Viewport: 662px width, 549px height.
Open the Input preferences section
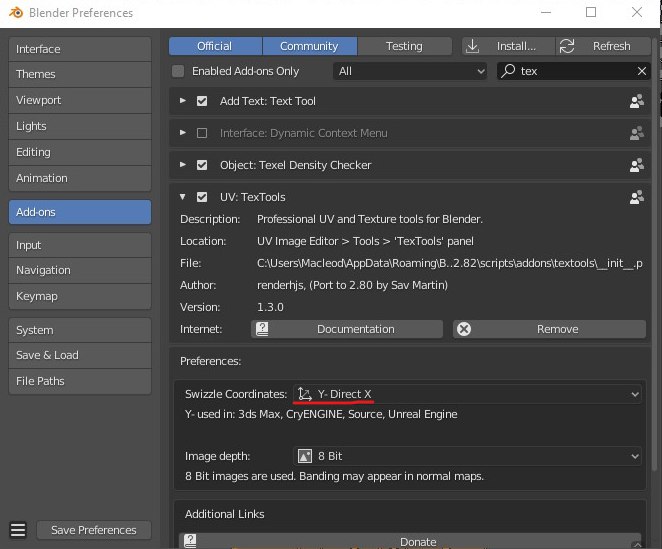coord(80,245)
